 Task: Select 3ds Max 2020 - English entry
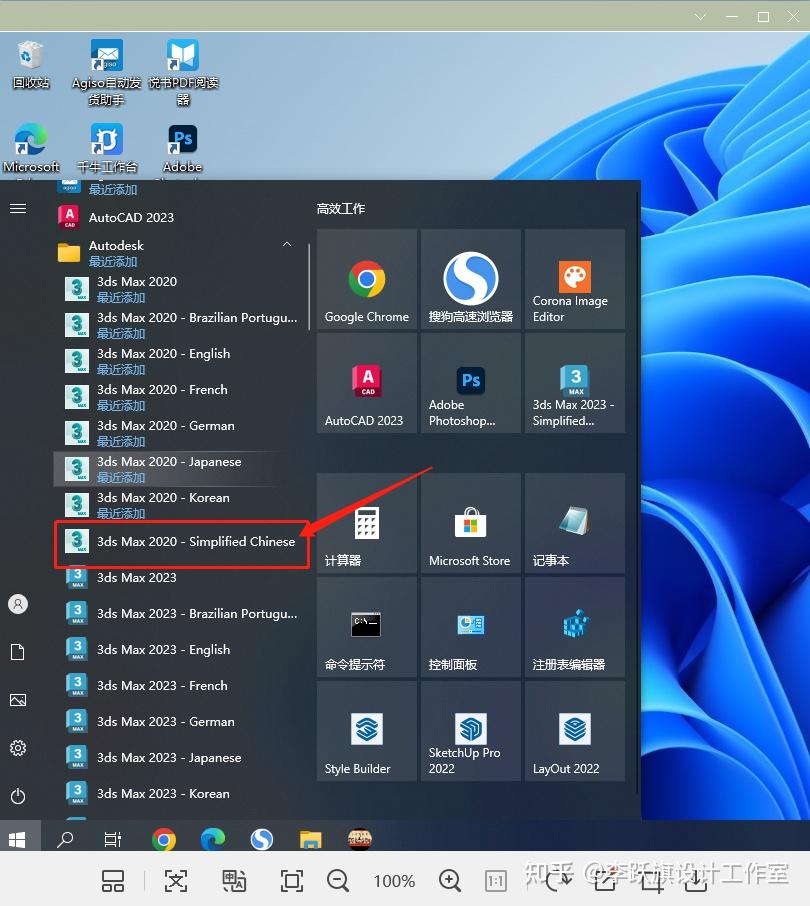pos(180,361)
